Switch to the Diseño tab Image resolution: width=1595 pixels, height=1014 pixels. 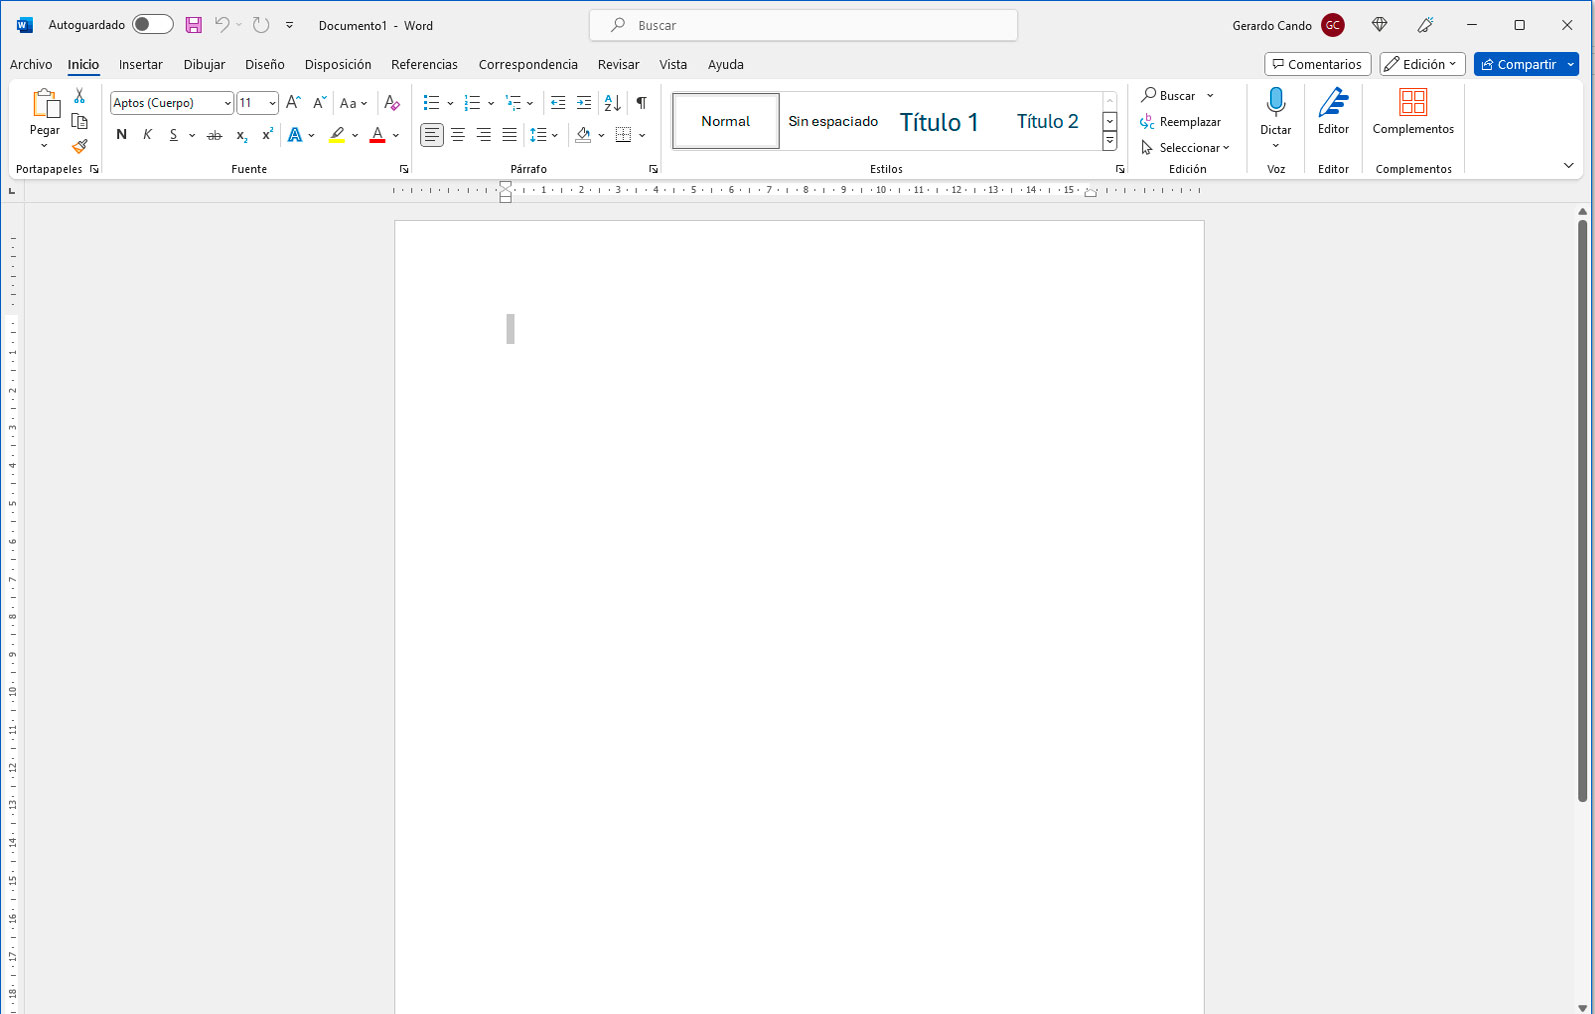pos(265,64)
